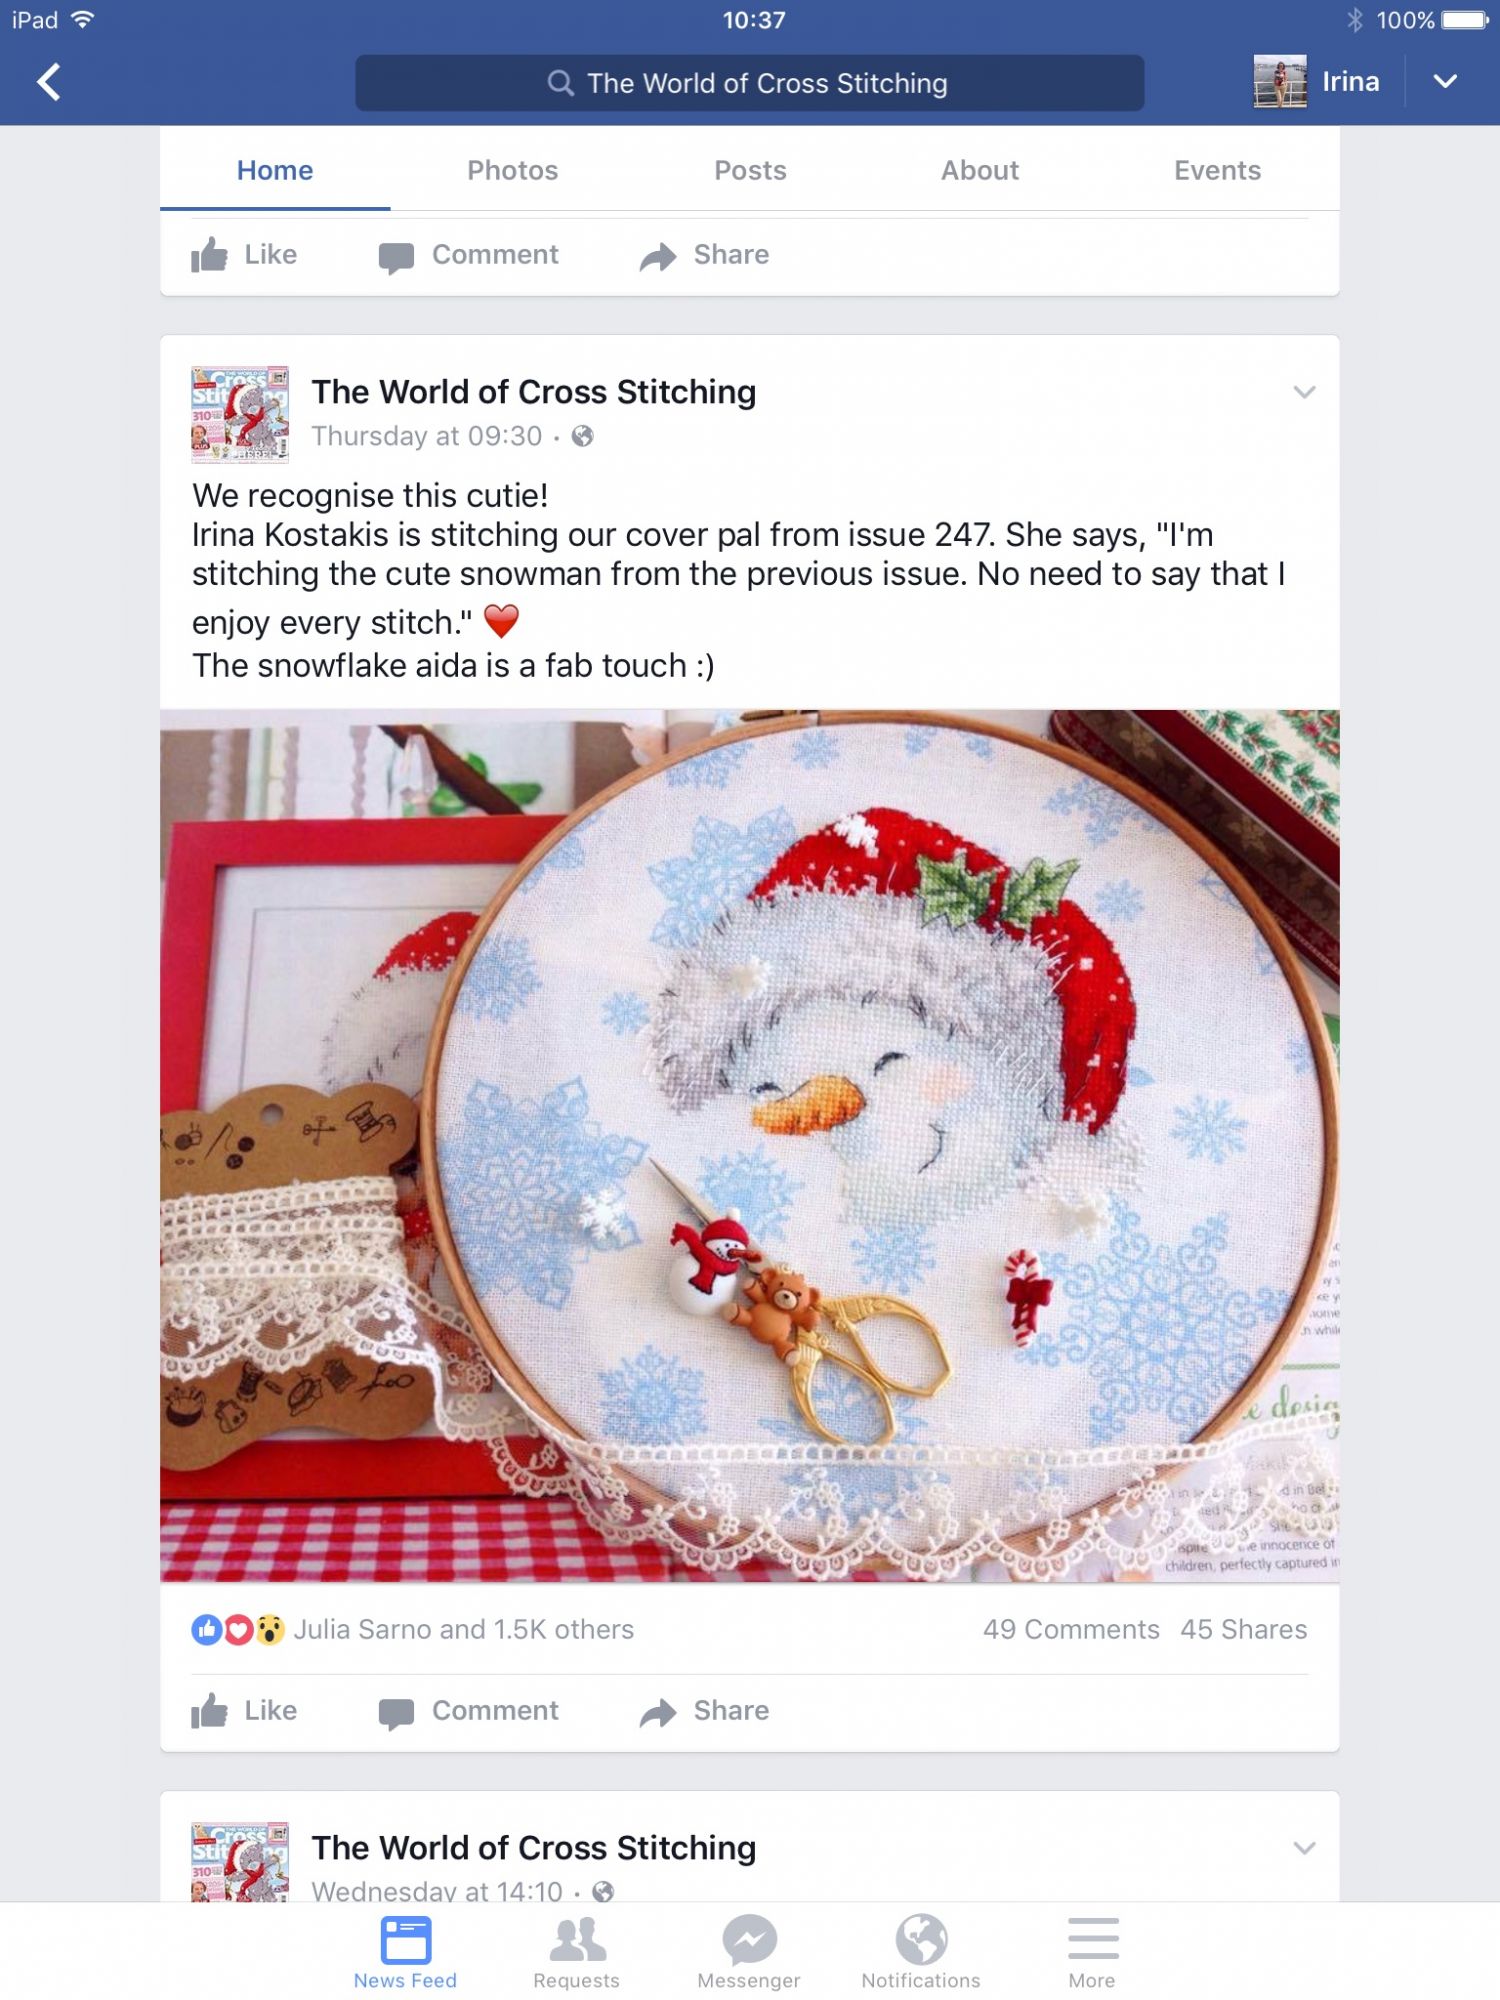Viewport: 1500px width, 2000px height.
Task: Open Friend Requests icon
Action: (x=577, y=1940)
